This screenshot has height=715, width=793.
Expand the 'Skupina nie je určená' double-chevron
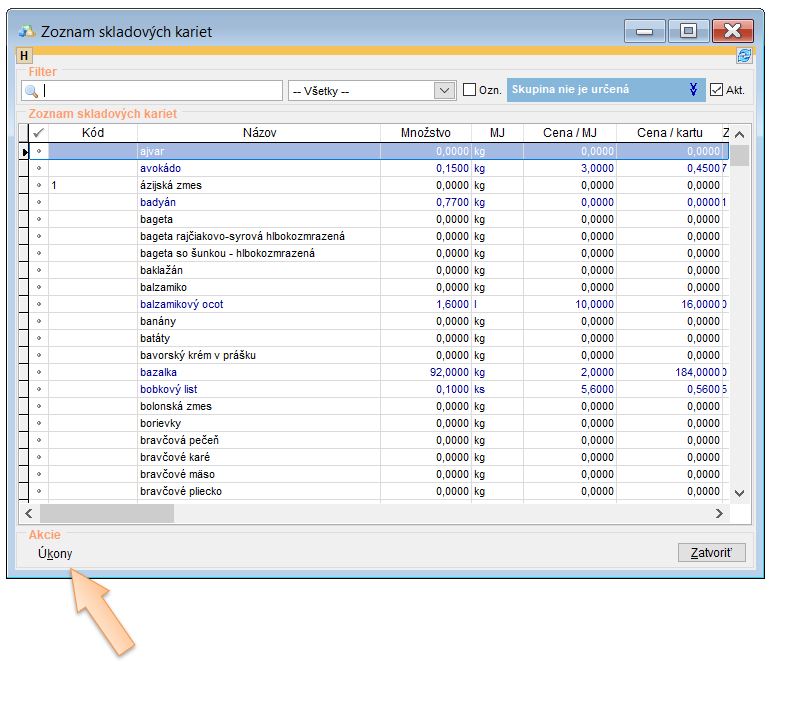pyautogui.click(x=693, y=90)
